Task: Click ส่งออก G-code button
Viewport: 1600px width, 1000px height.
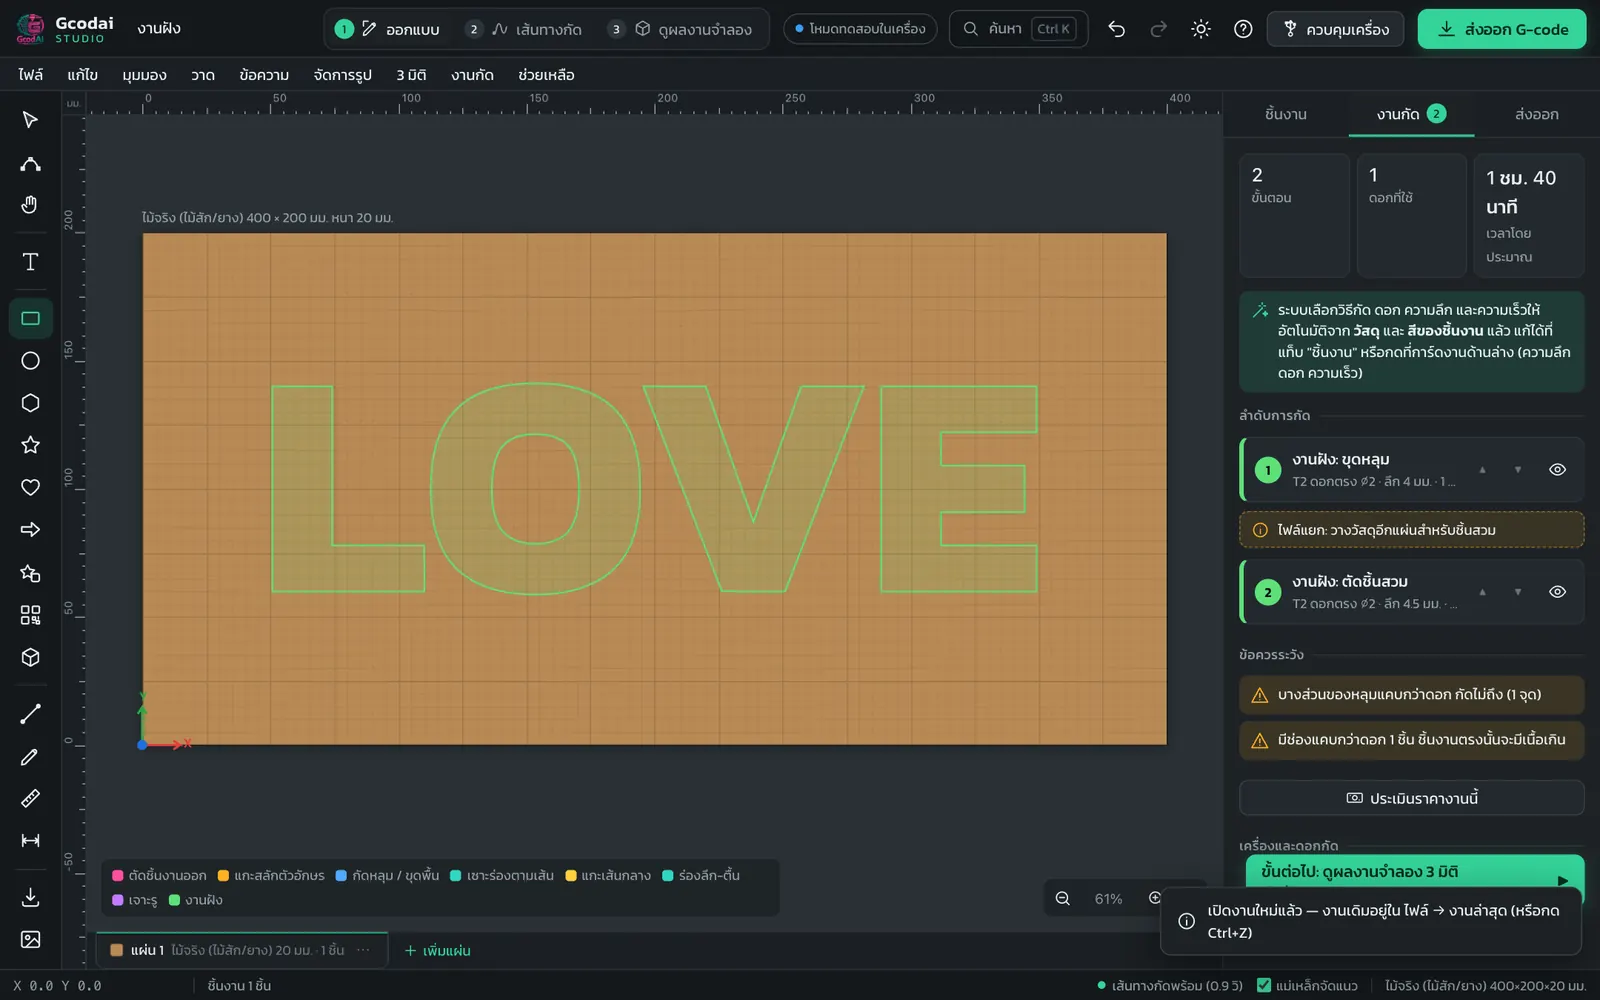Action: pos(1502,29)
